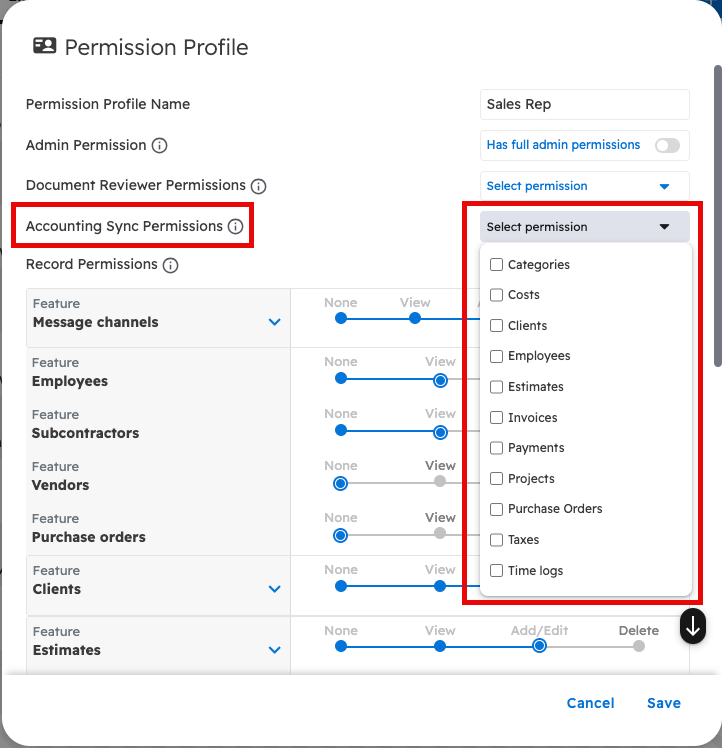
Task: Expand the Message channels feature chevron
Action: click(275, 323)
